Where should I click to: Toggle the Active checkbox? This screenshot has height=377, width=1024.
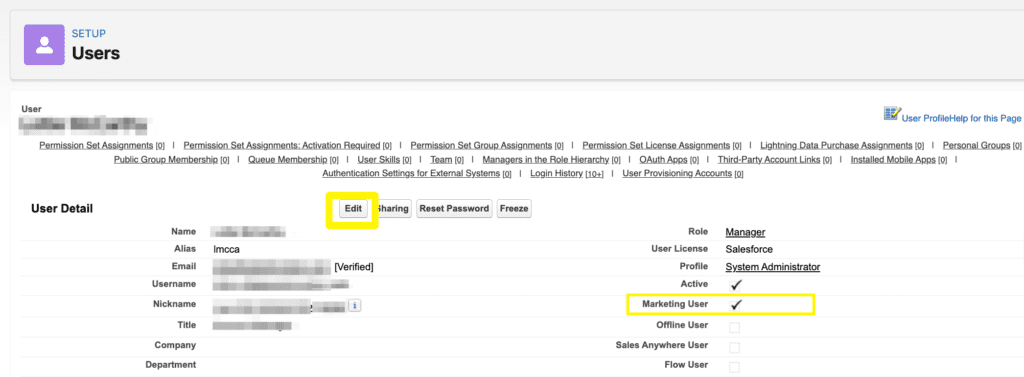pyautogui.click(x=736, y=285)
